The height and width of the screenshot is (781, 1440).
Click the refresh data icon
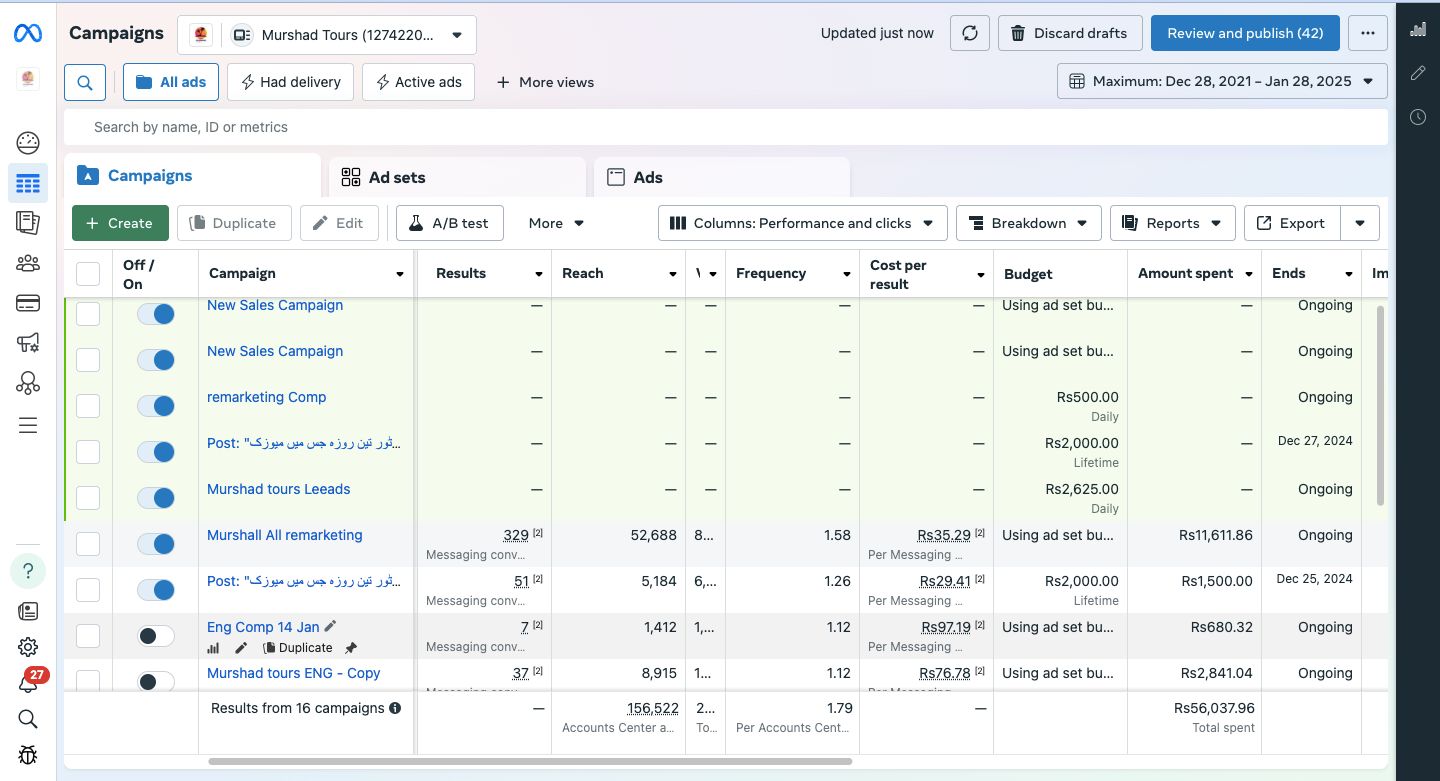969,33
